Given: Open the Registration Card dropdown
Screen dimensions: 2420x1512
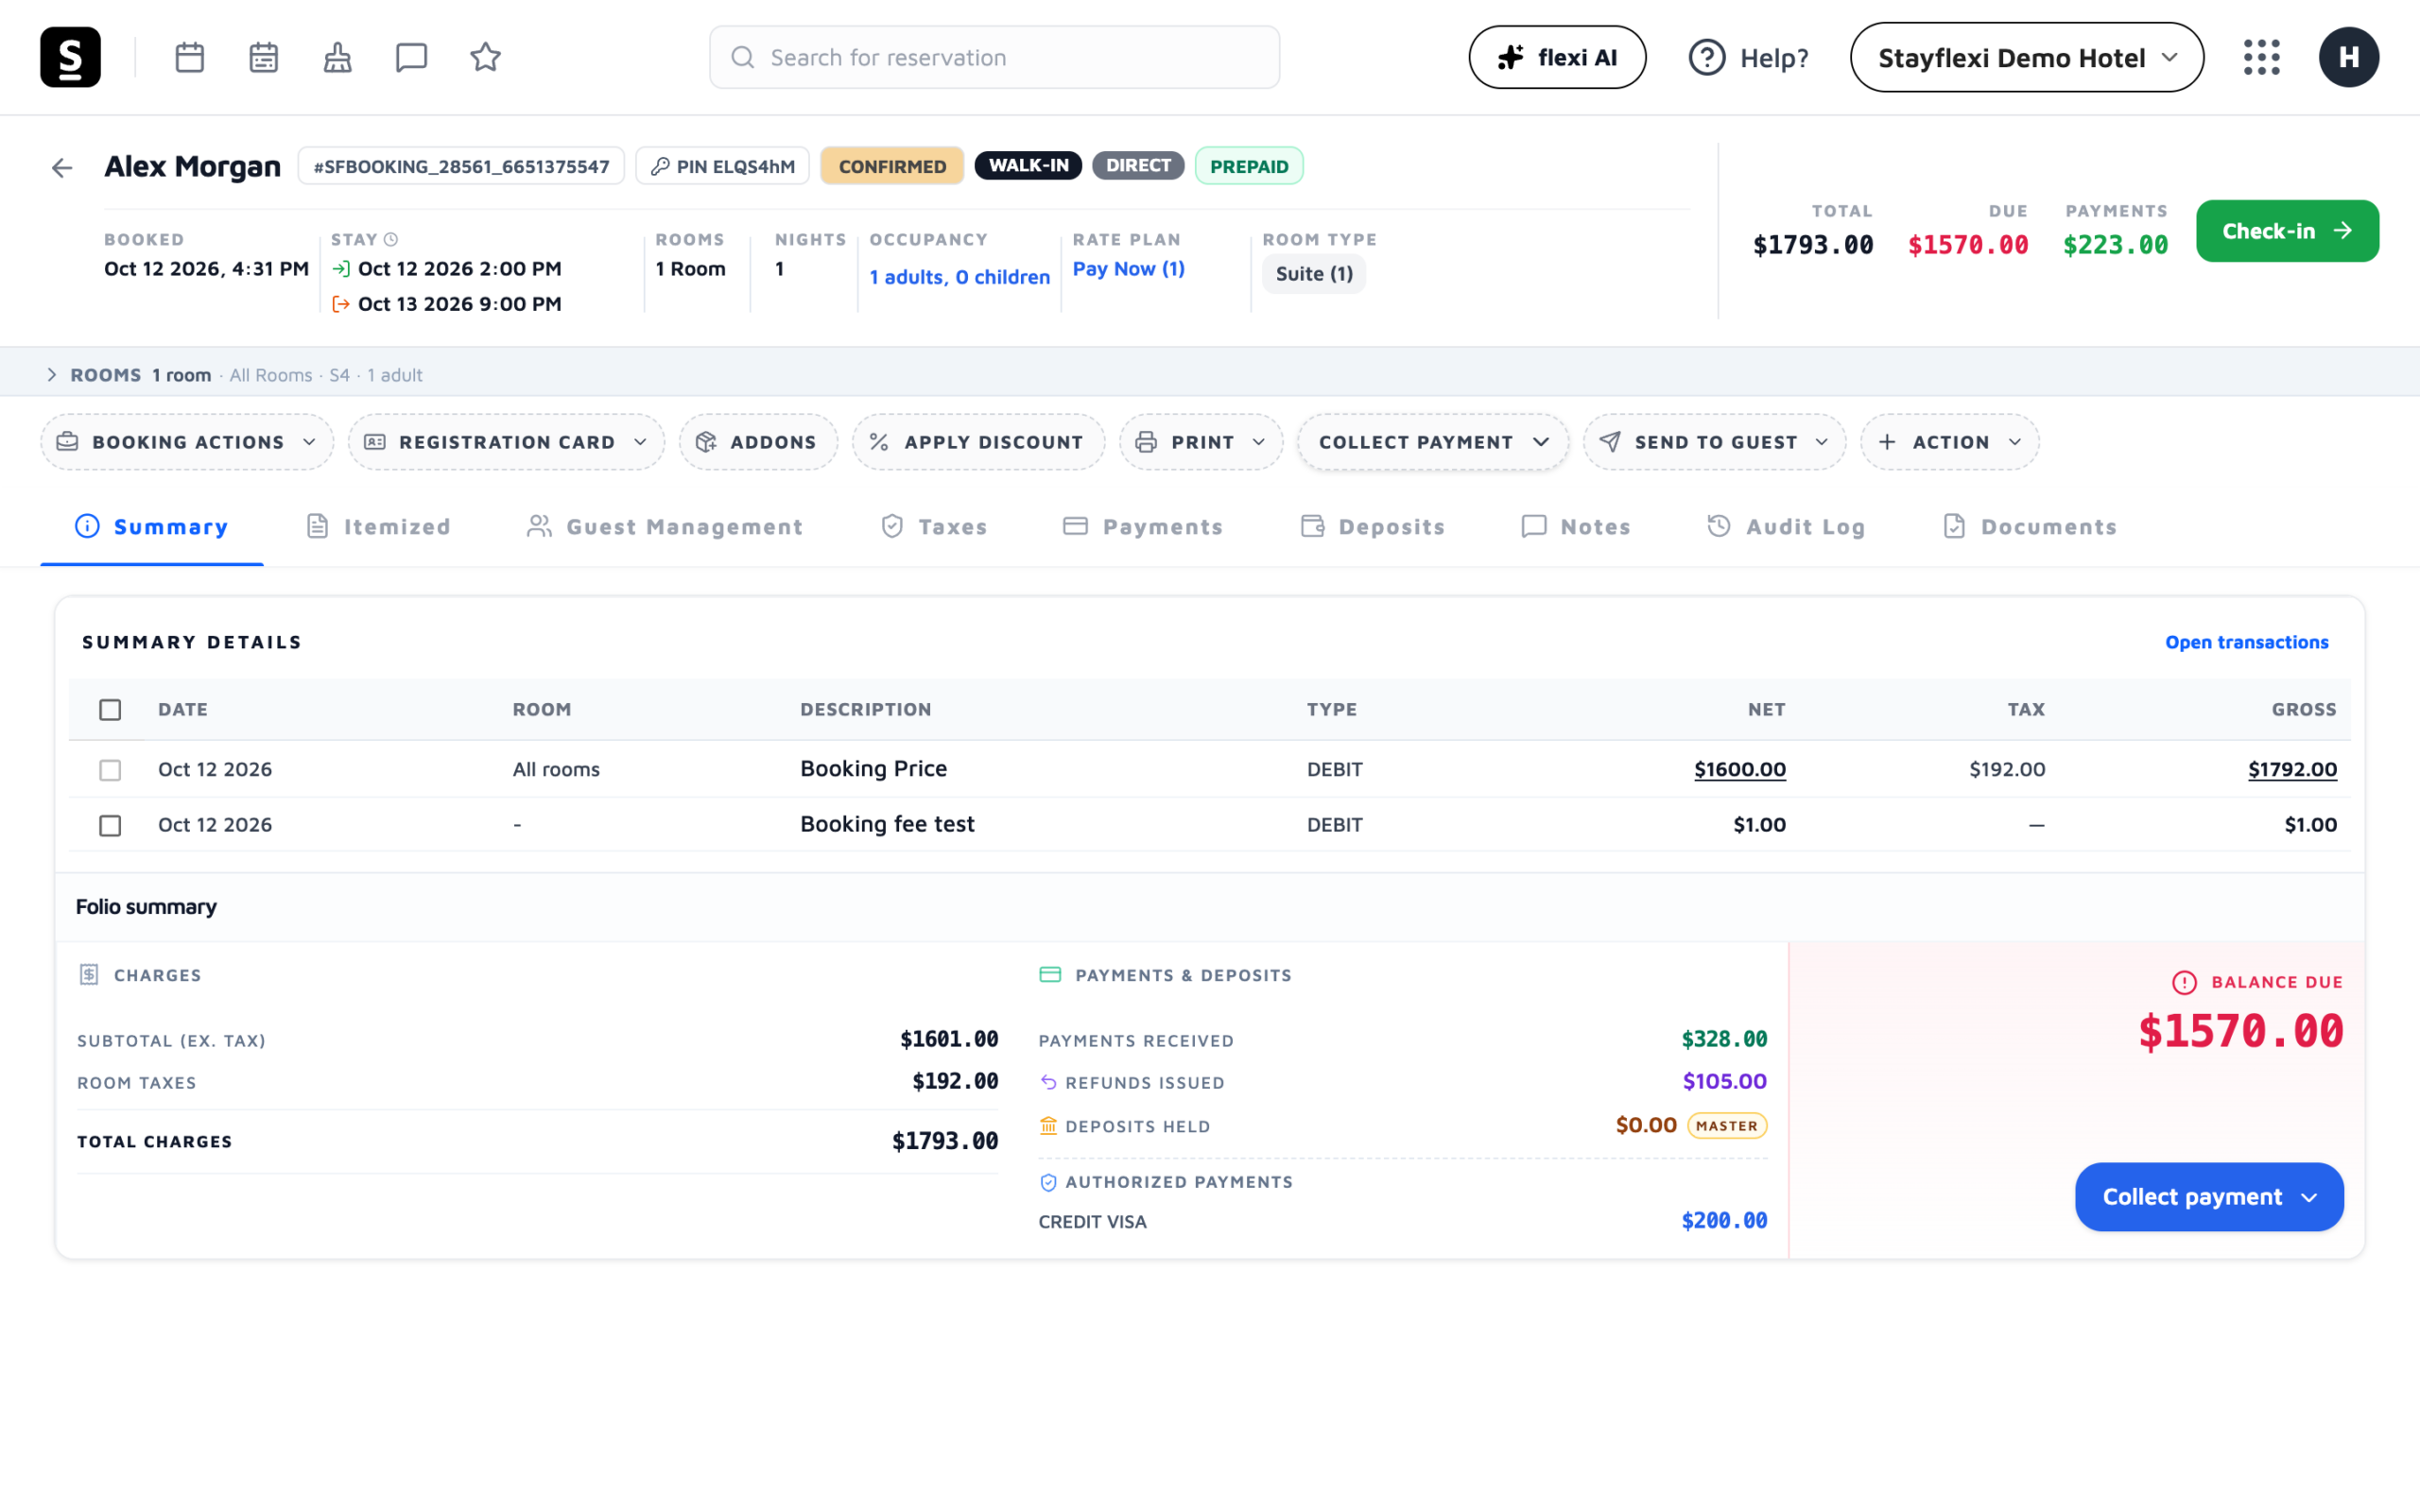Looking at the screenshot, I should coord(506,442).
